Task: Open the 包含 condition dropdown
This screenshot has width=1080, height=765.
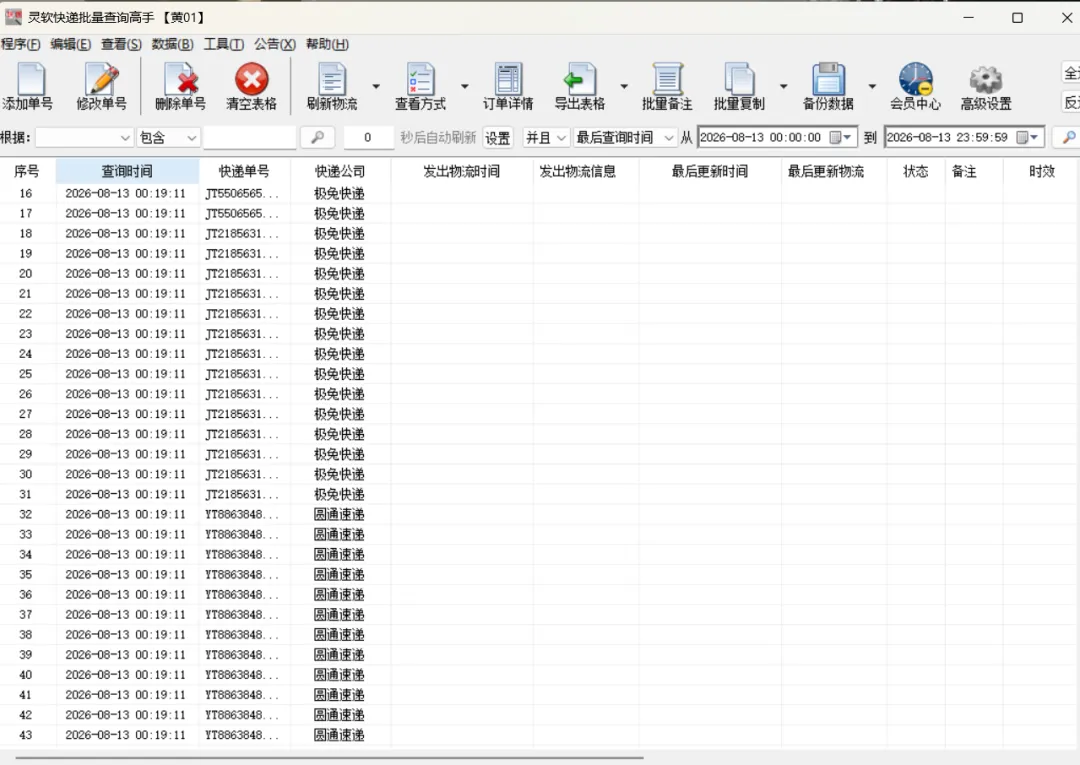Action: [x=169, y=138]
